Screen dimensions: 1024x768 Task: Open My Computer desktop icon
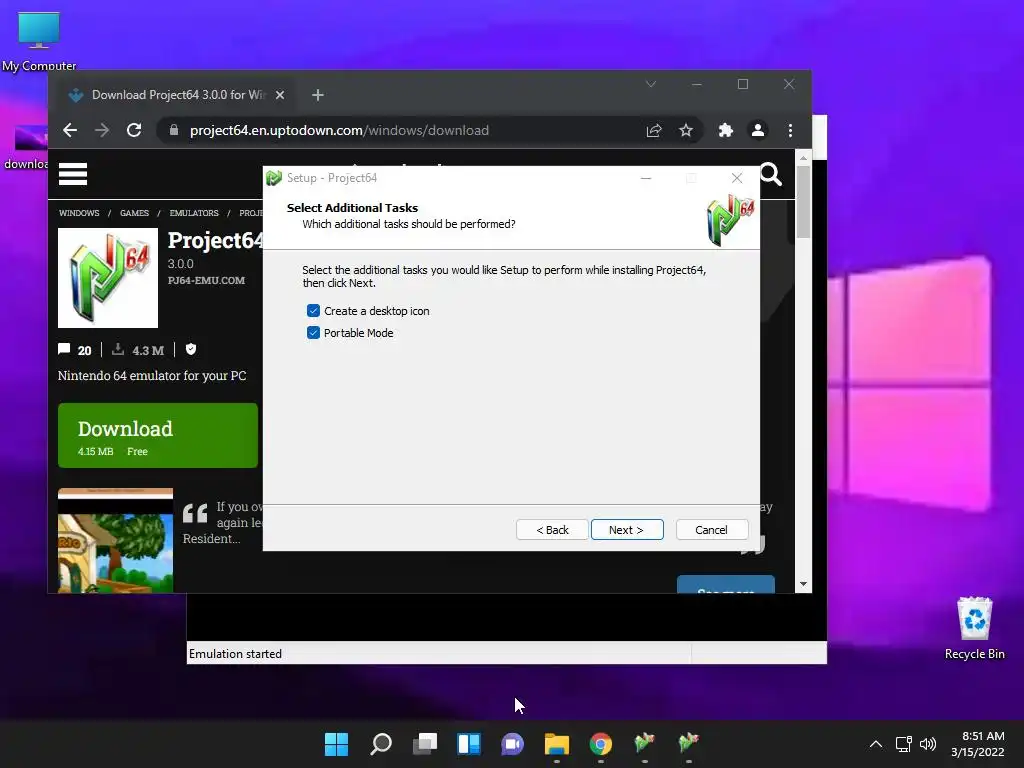tap(39, 40)
